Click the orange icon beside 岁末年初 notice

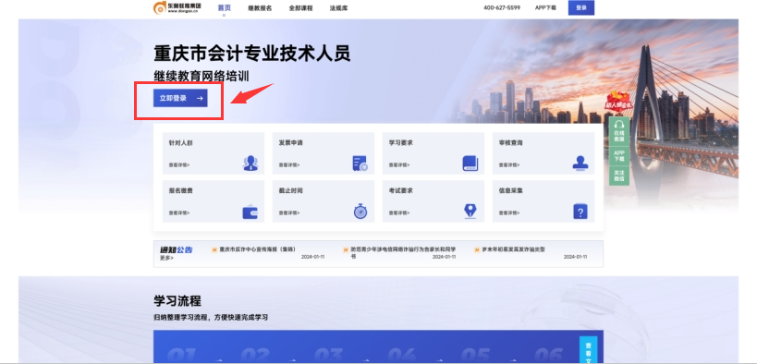477,250
